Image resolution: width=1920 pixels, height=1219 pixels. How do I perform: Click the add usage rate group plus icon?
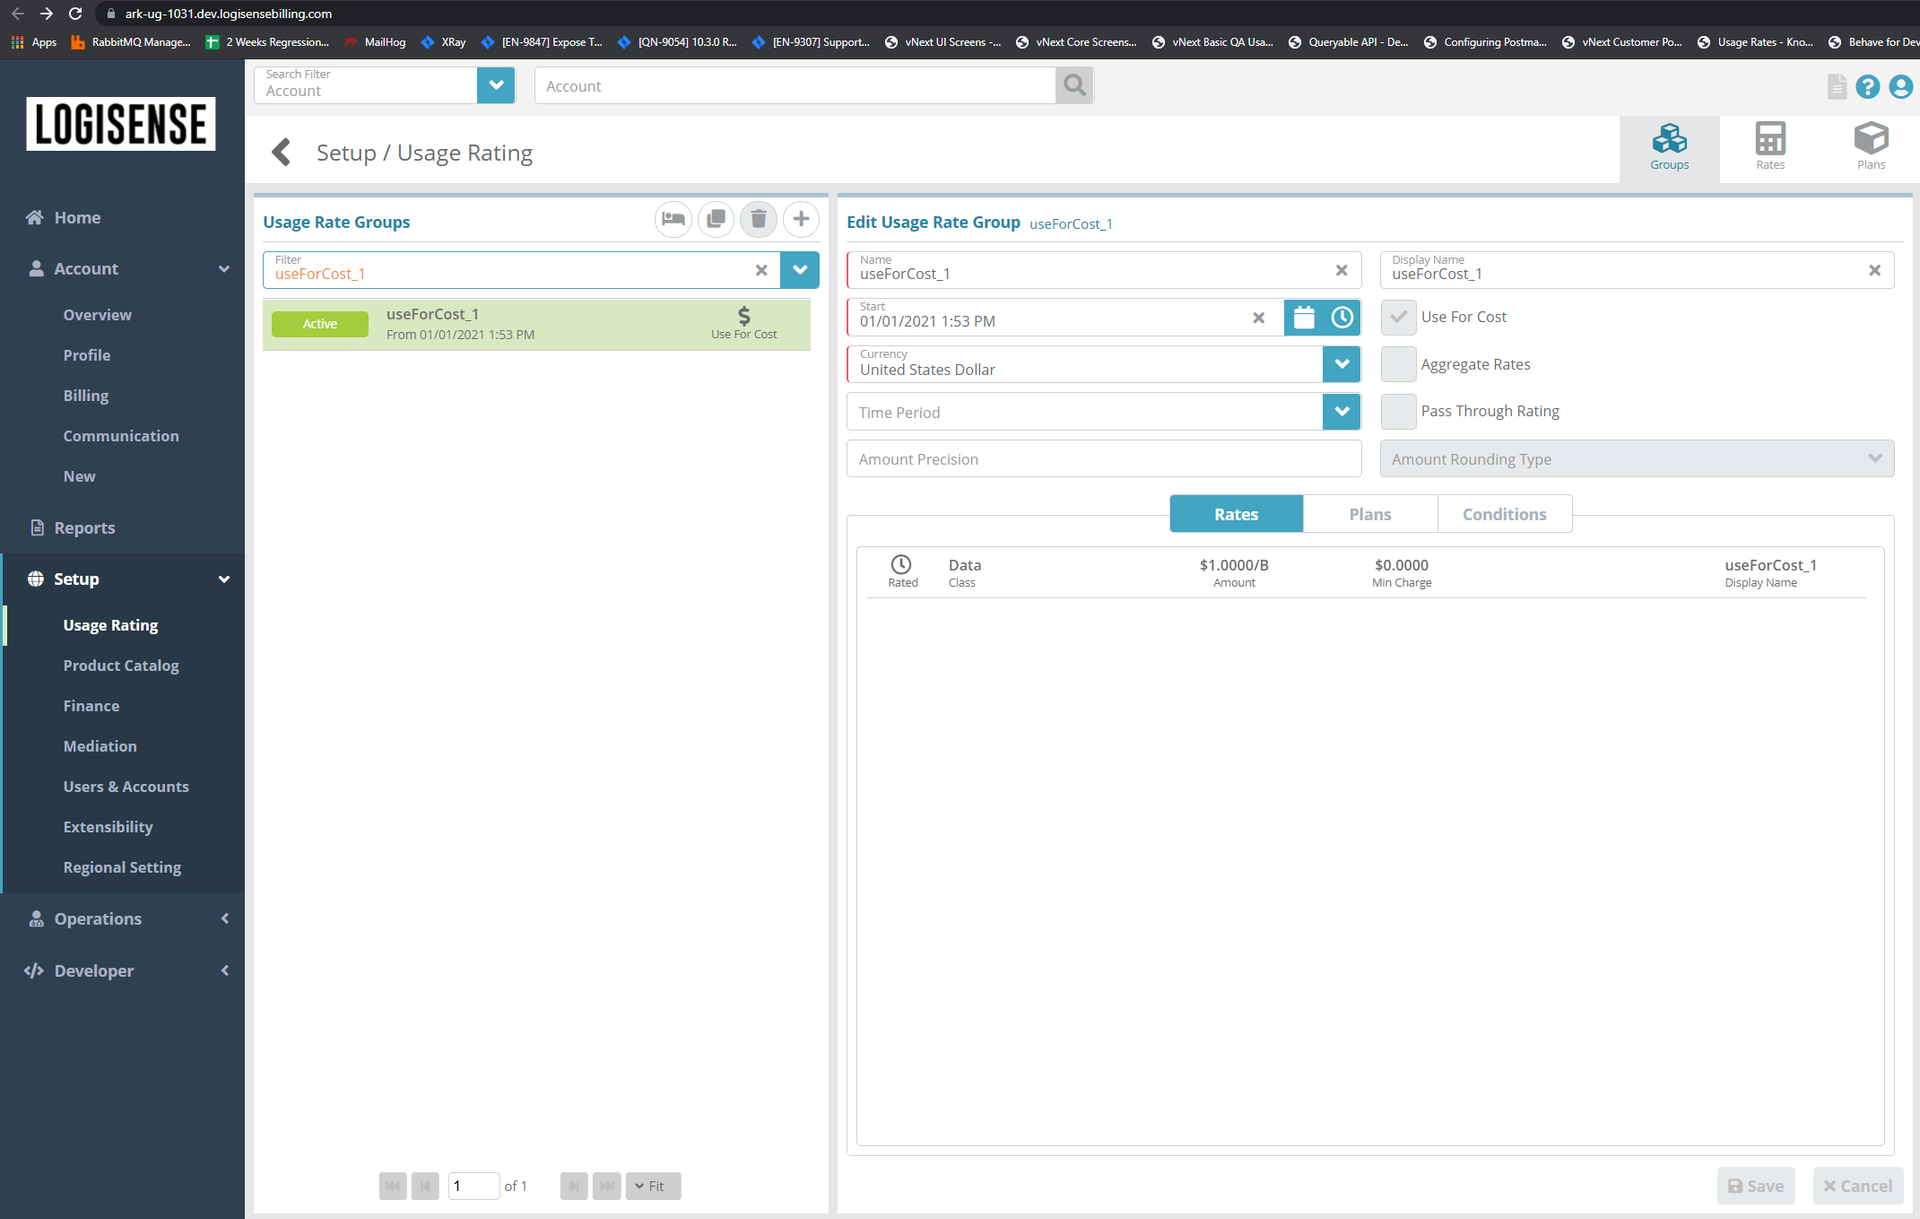point(801,219)
